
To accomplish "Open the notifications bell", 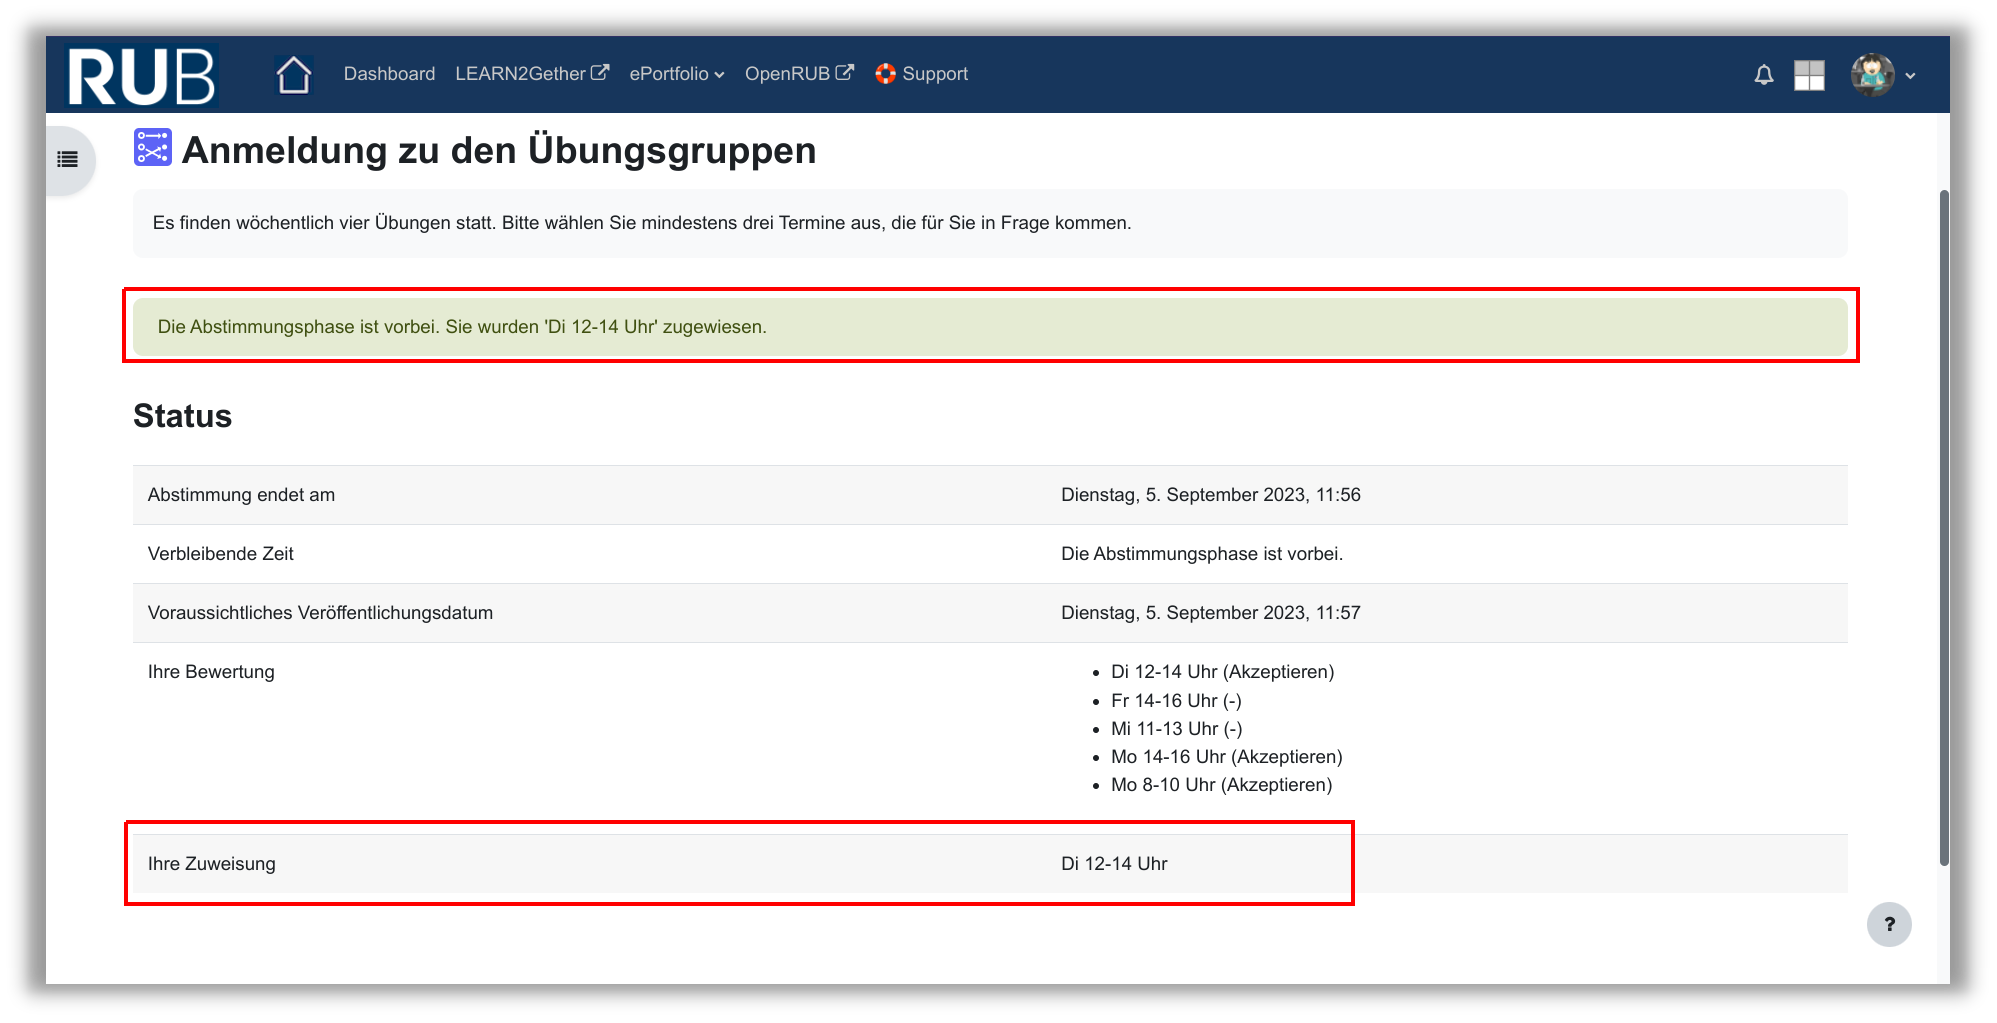I will [1763, 75].
